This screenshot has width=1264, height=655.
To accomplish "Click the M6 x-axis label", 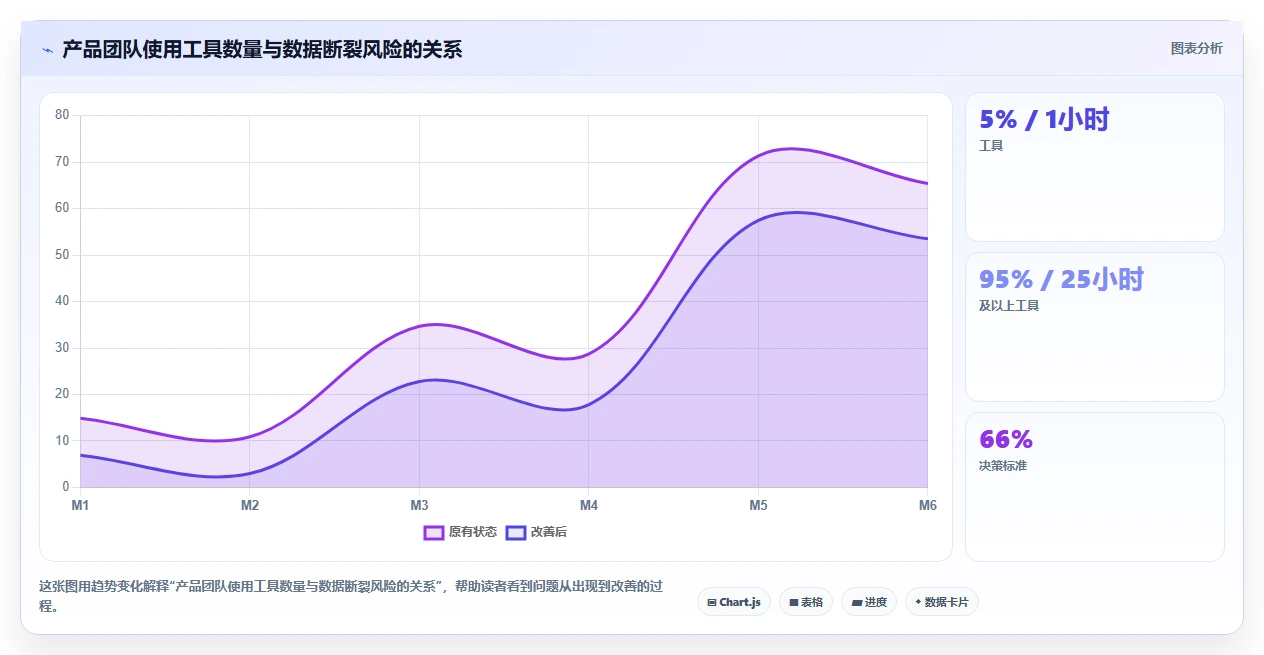I will coord(928,506).
